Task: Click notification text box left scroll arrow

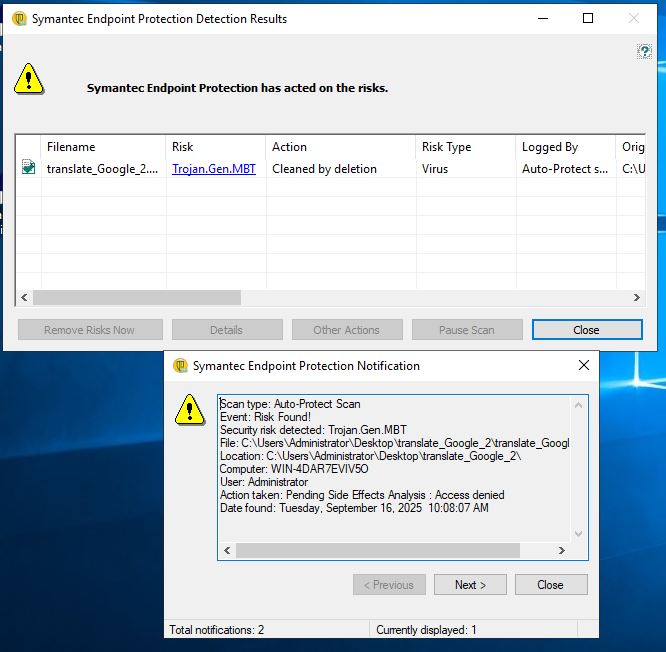Action: (227, 550)
